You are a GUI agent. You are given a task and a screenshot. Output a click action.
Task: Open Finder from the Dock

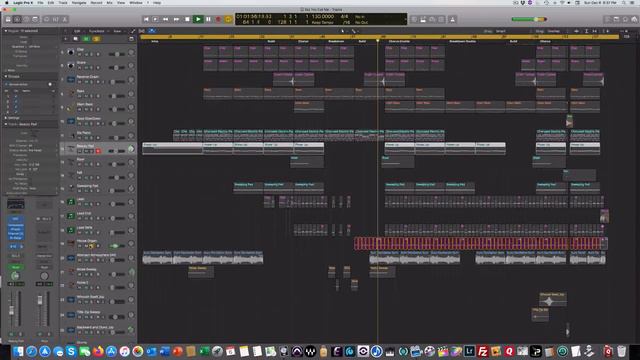pyautogui.click(x=18, y=351)
